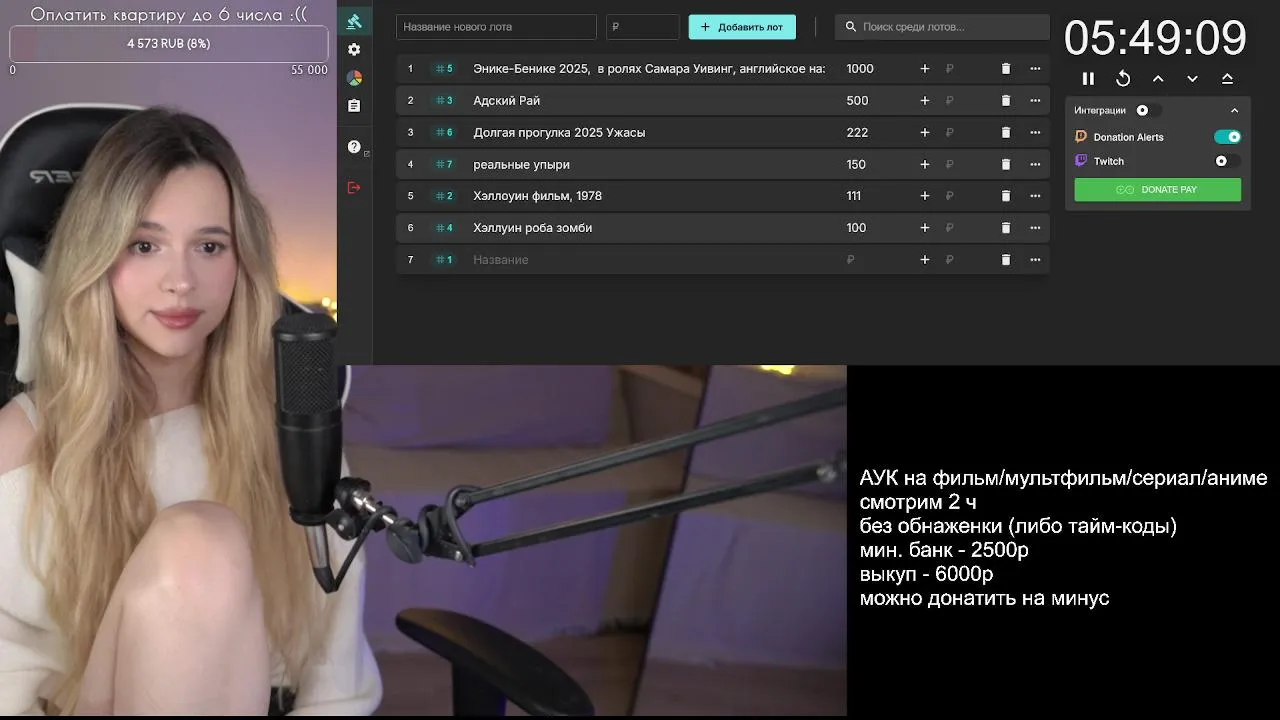Add amount plus for empty row 7

tap(925, 260)
